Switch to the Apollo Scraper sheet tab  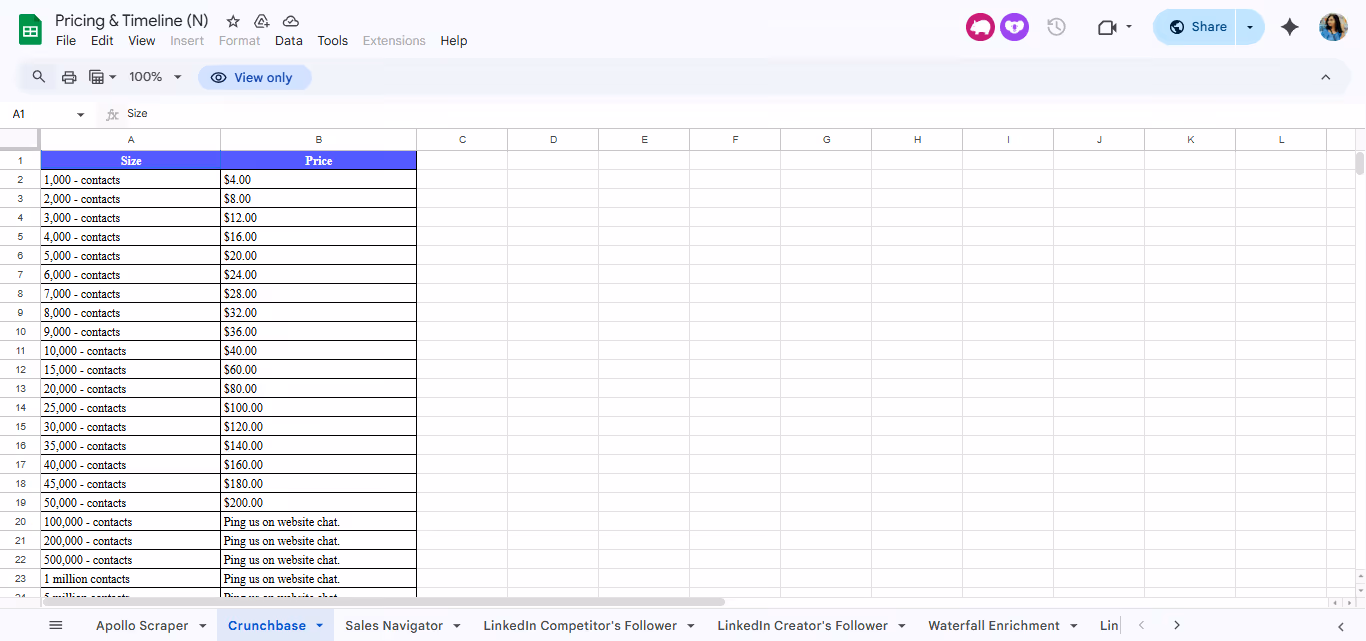click(x=142, y=626)
